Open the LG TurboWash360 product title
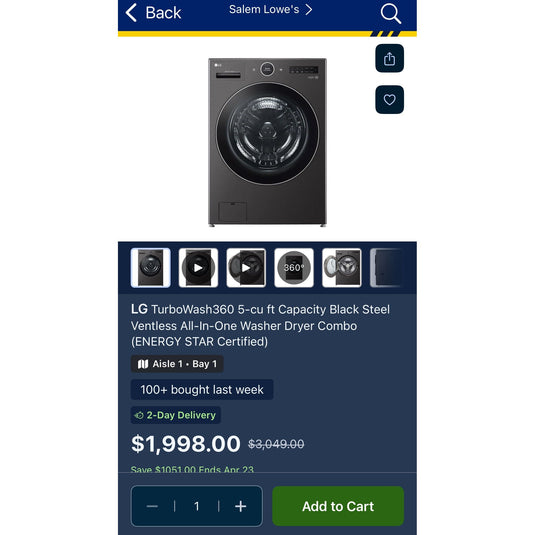Viewport: 535px width, 535px height. [x=260, y=326]
